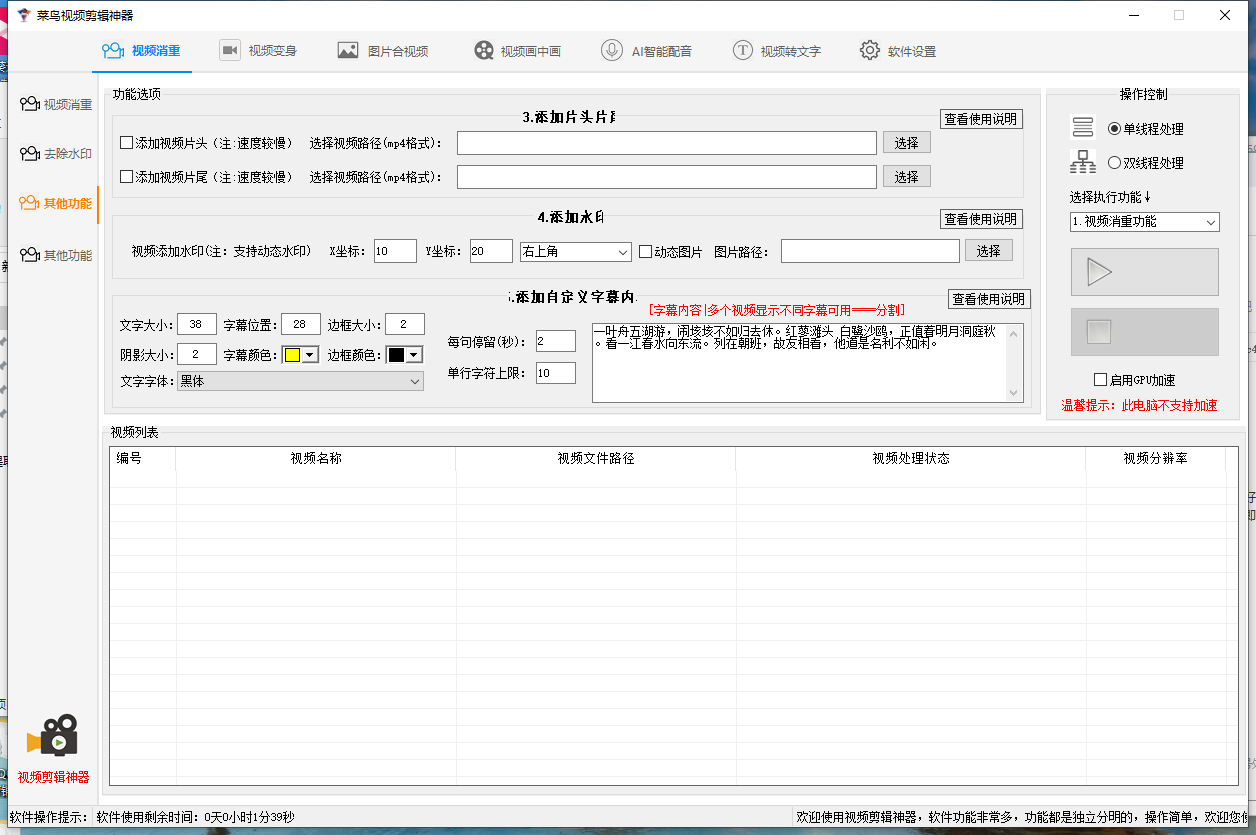1256x835 pixels.
Task: Toggle the 动态图片 checkbox
Action: coord(646,252)
